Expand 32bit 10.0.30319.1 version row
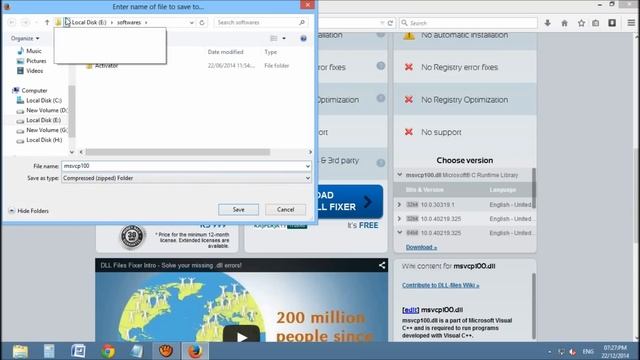640x360 pixels. pos(400,204)
